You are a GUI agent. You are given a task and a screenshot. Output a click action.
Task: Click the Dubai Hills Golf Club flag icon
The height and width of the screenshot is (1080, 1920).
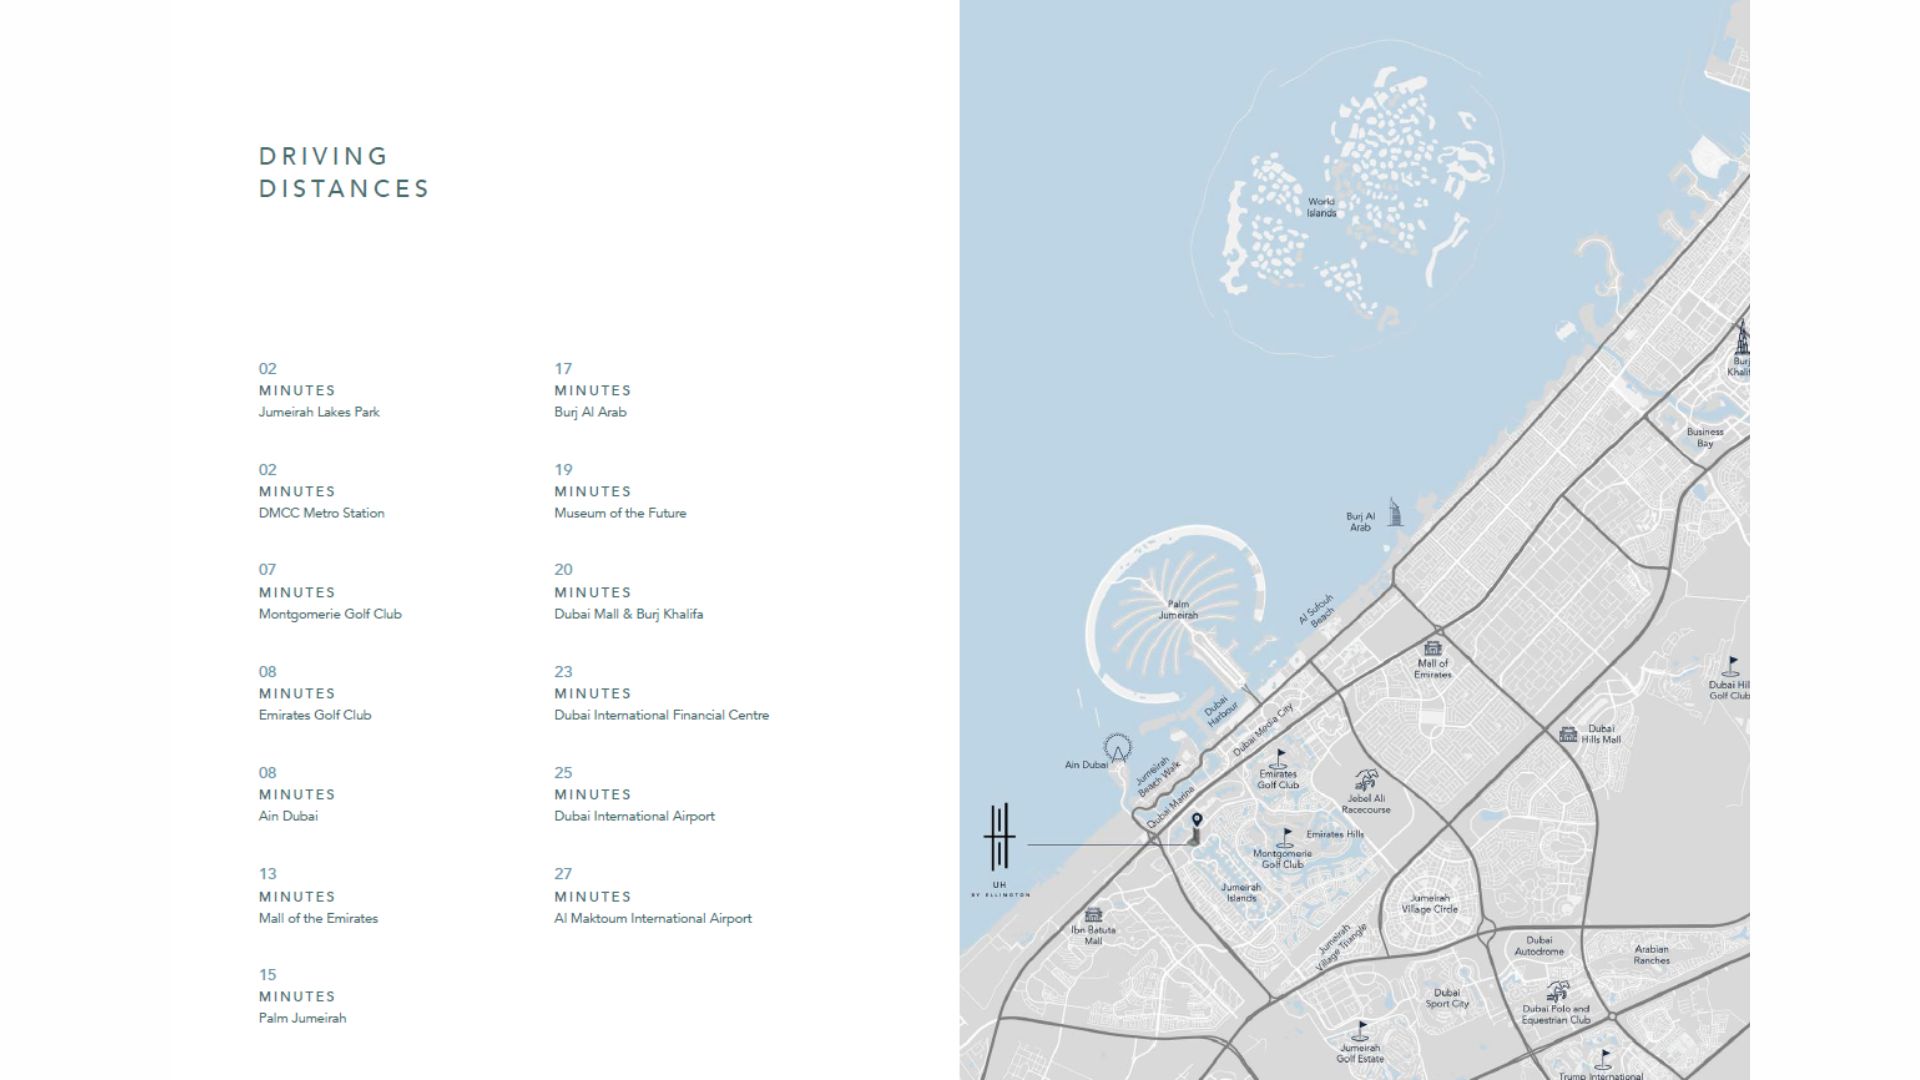(1731, 666)
